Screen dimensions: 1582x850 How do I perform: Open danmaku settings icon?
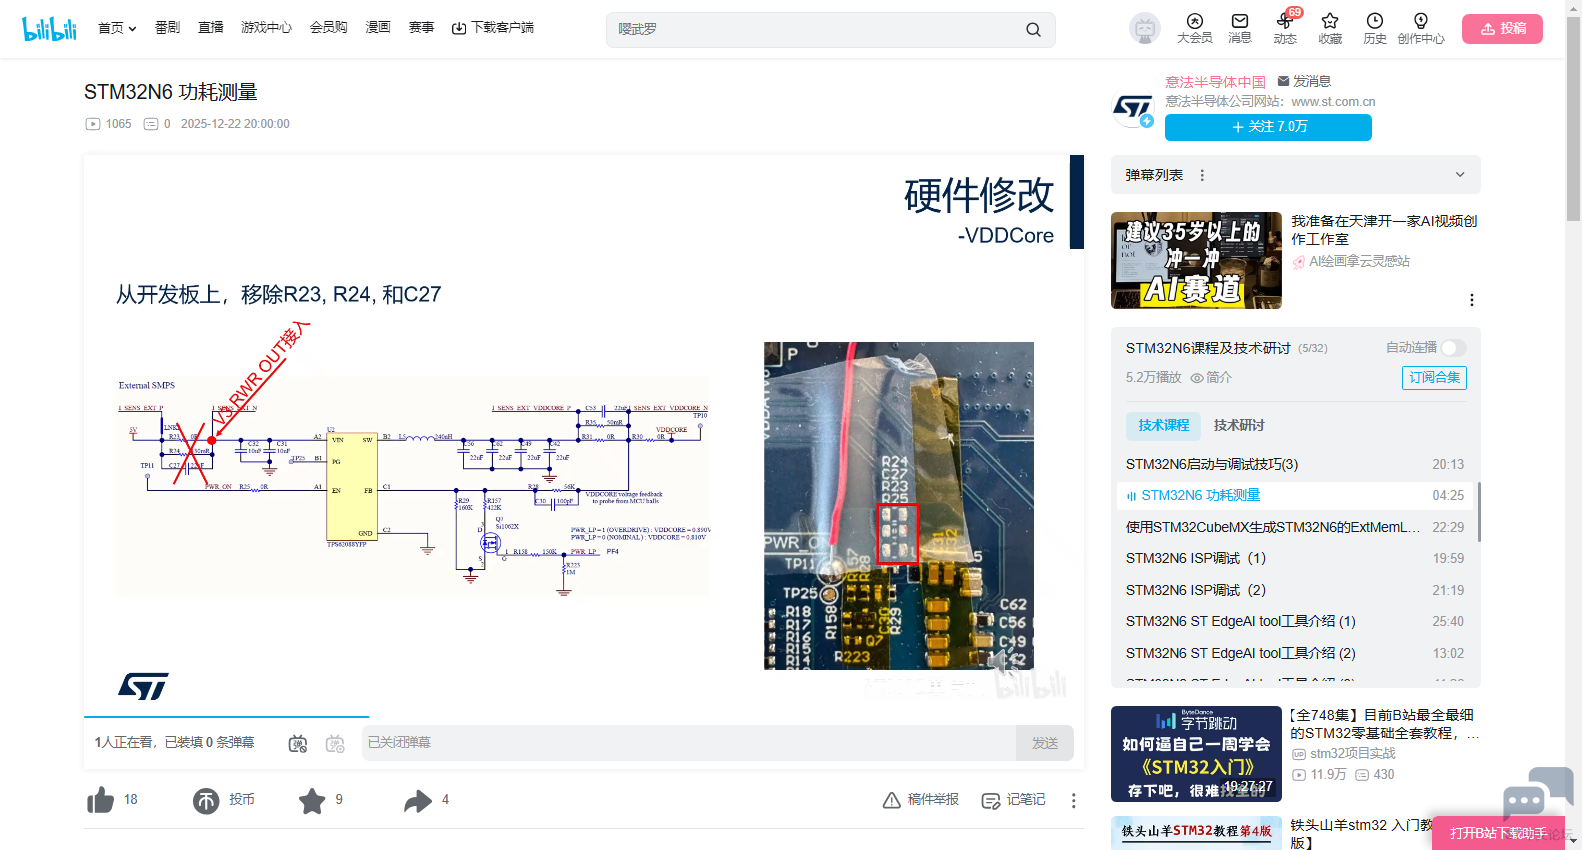pyautogui.click(x=335, y=743)
